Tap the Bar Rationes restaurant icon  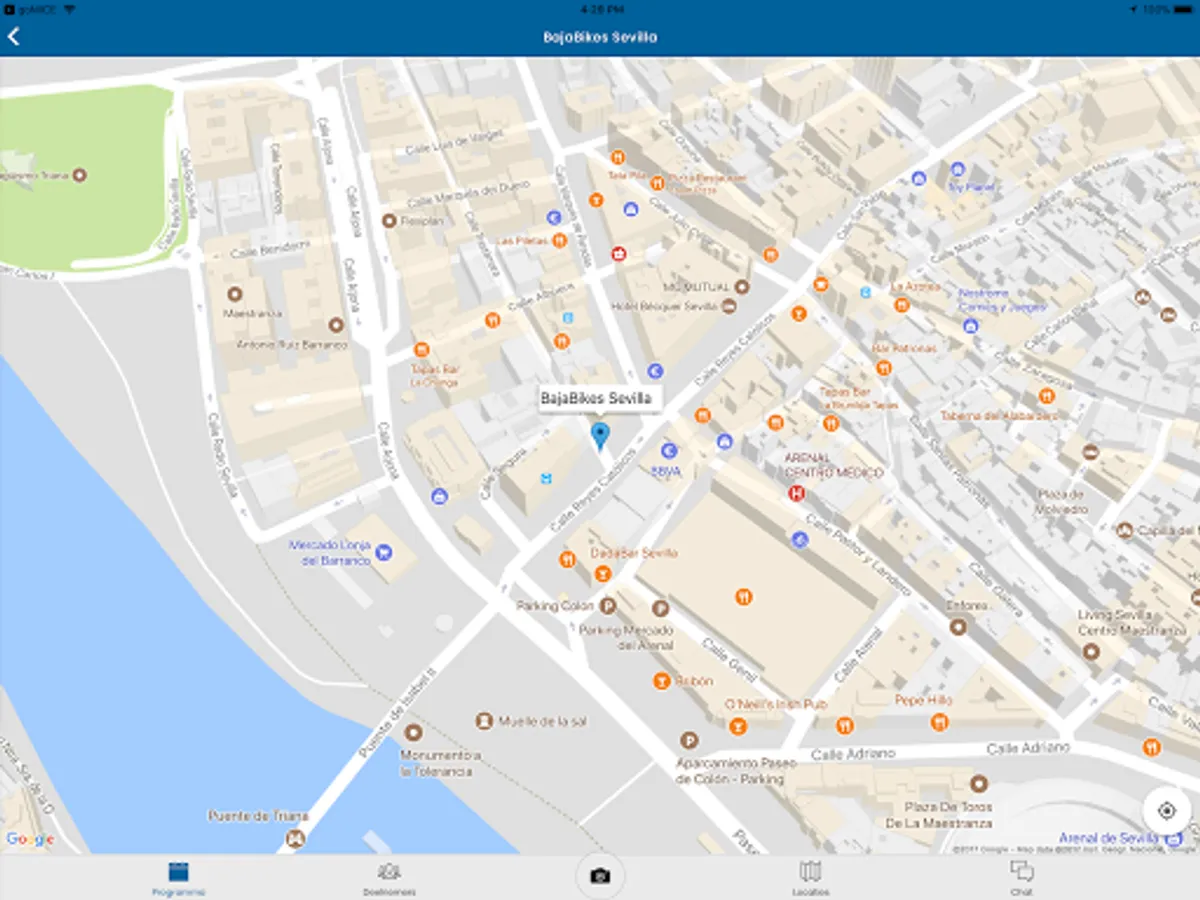pyautogui.click(x=883, y=367)
